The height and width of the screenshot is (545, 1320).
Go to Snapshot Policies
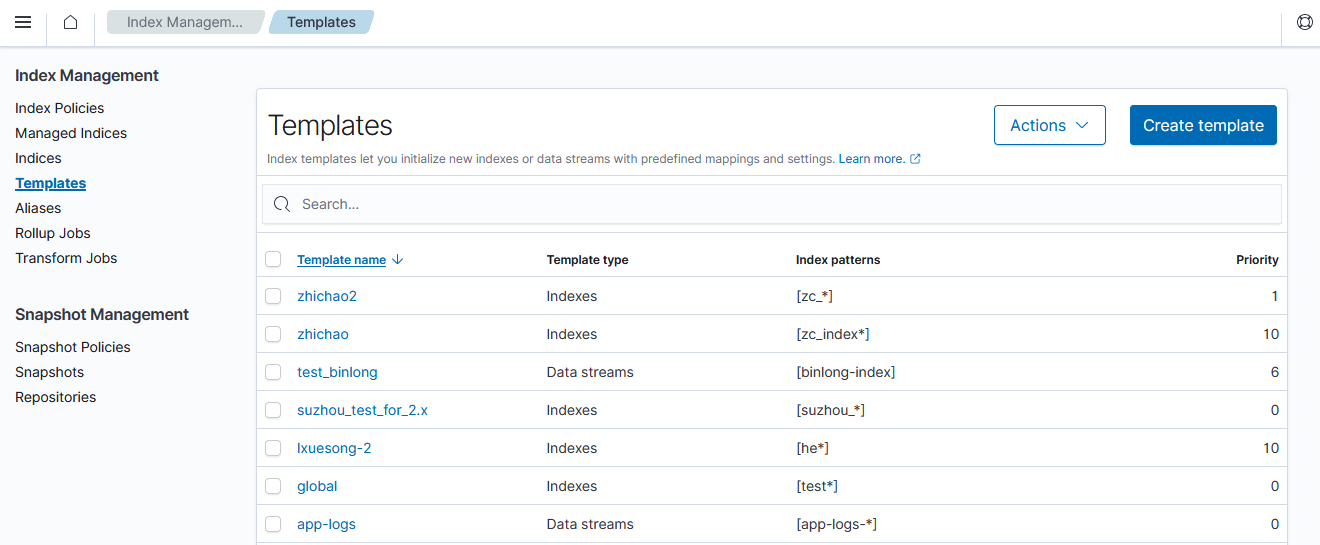[x=73, y=347]
